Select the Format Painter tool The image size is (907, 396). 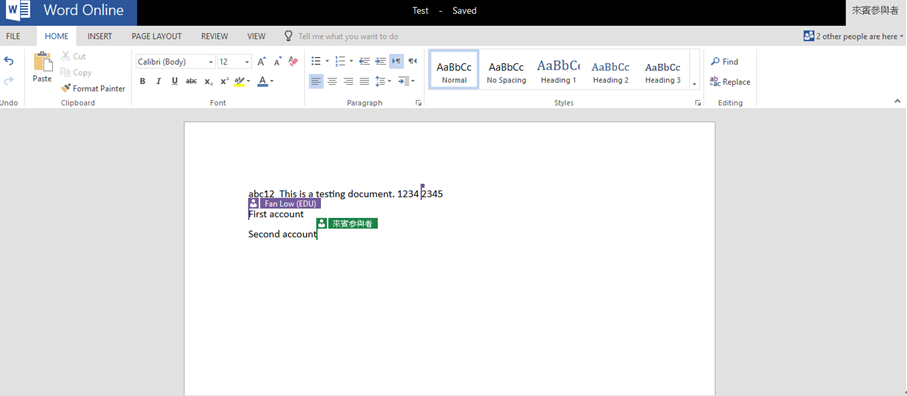[x=93, y=88]
